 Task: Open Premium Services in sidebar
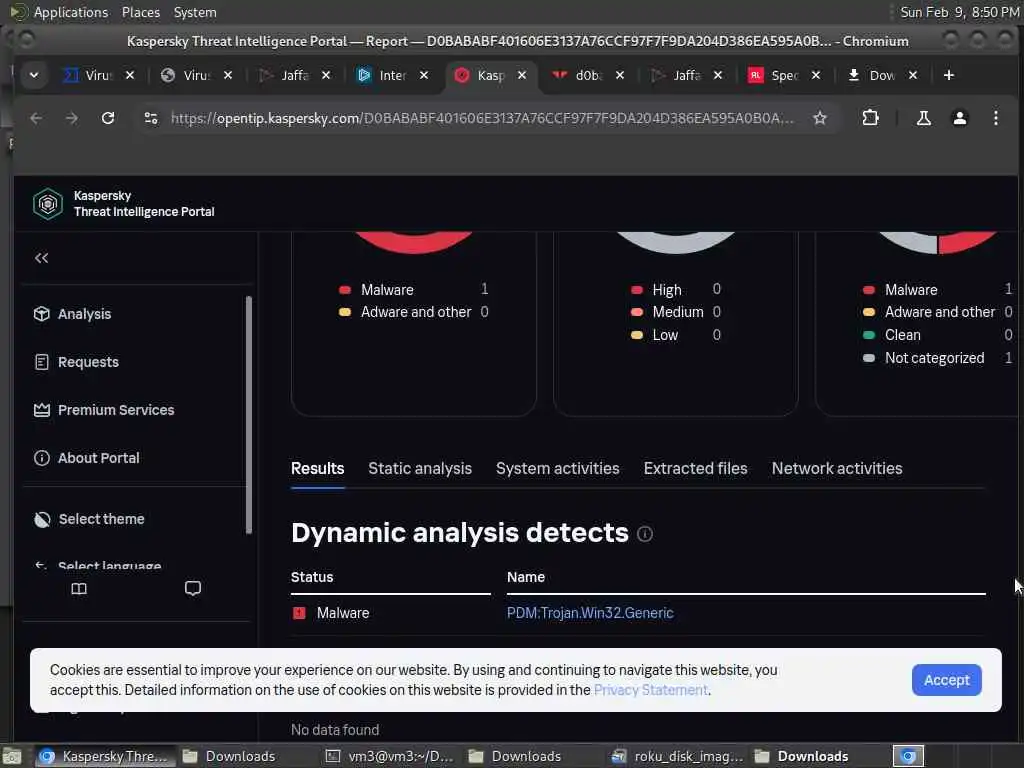coord(104,410)
